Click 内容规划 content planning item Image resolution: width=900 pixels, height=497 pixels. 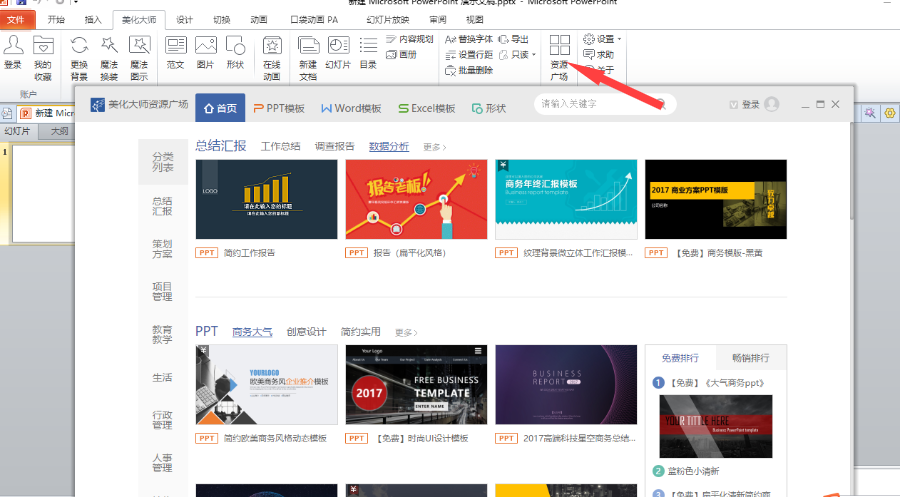409,39
